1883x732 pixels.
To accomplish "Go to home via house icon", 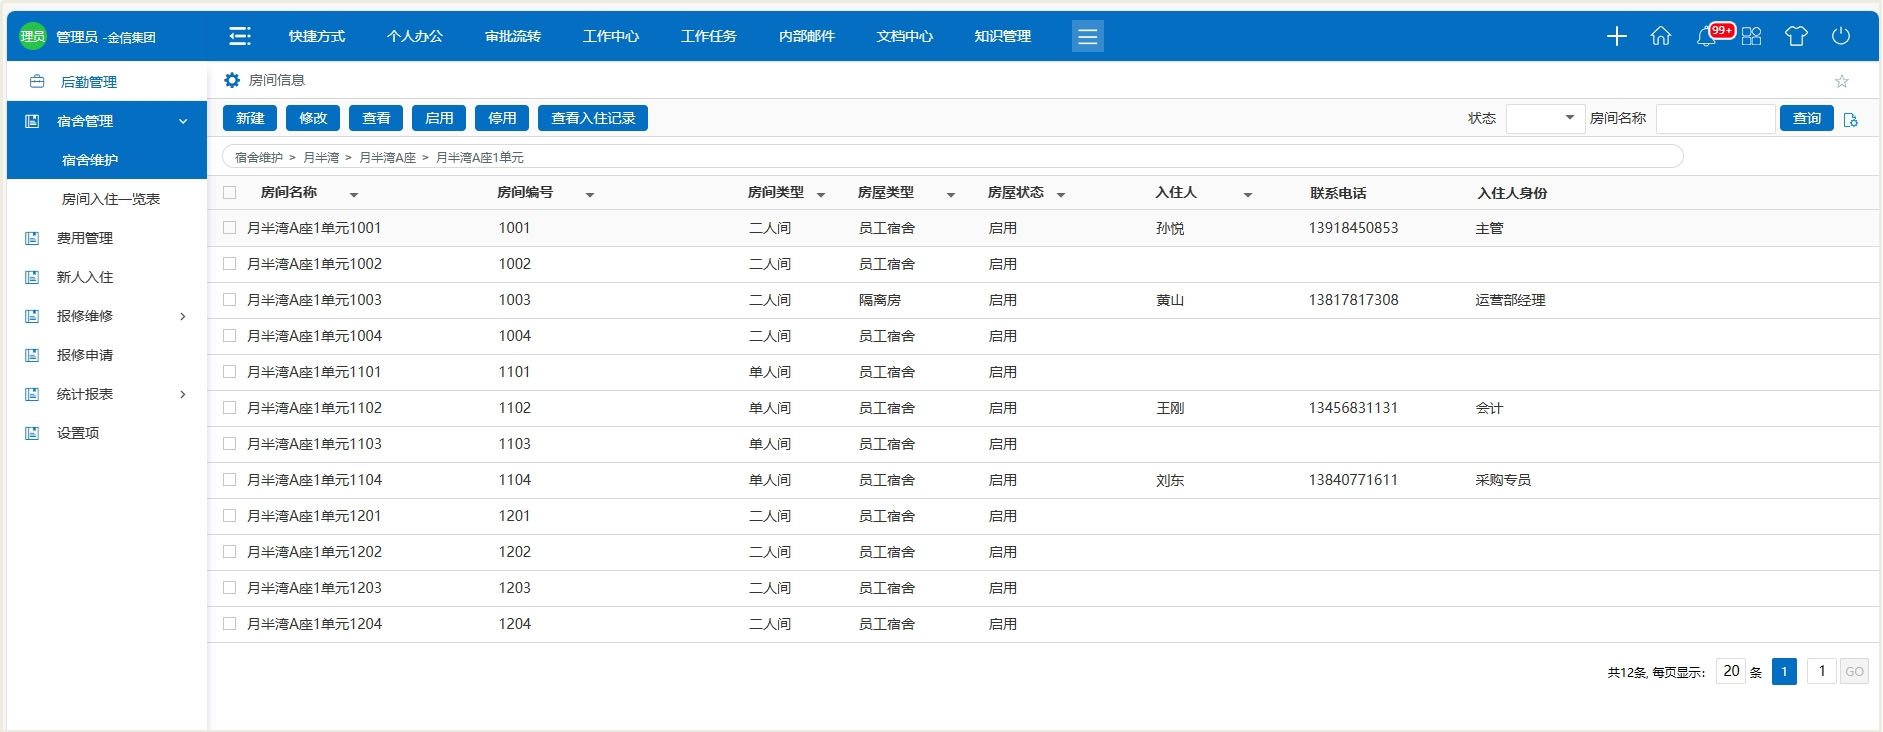I will point(1661,37).
